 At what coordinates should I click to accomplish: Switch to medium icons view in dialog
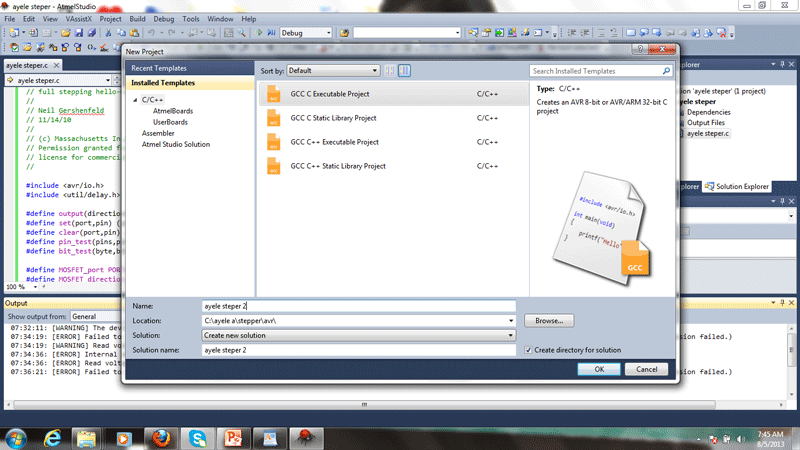pyautogui.click(x=404, y=70)
